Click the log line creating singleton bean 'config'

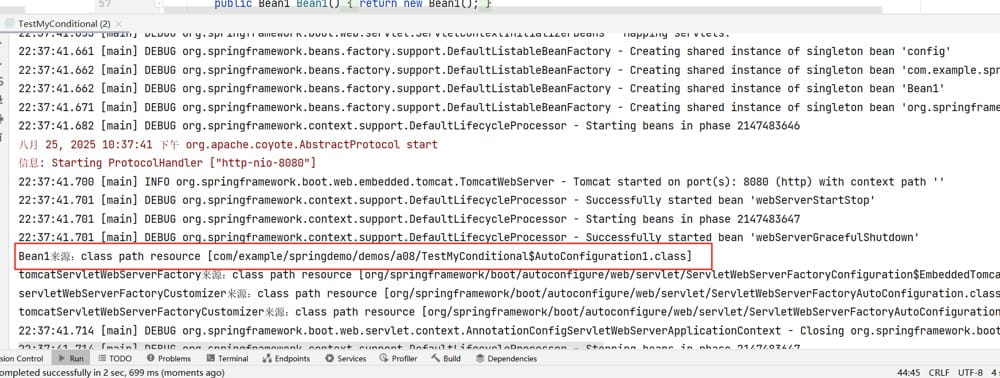point(485,52)
